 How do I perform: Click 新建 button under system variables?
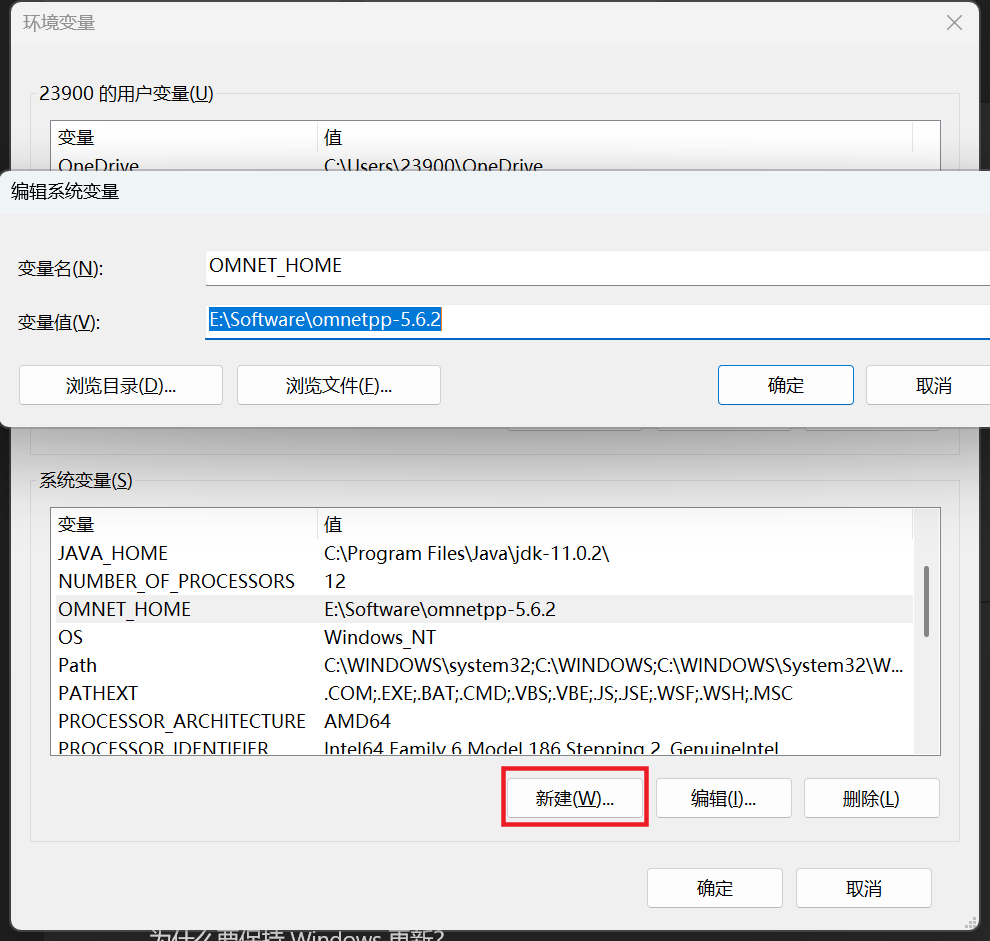coord(575,798)
